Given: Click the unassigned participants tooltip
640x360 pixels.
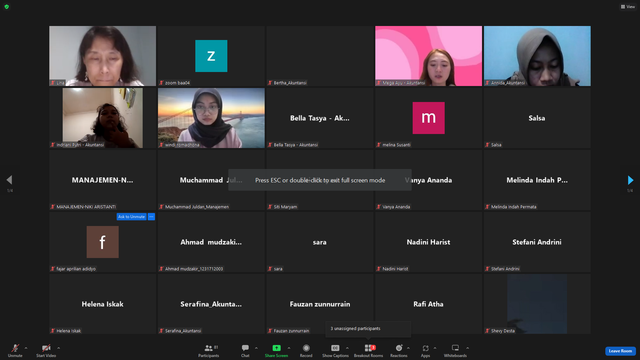Looking at the screenshot, I should 368,329.
